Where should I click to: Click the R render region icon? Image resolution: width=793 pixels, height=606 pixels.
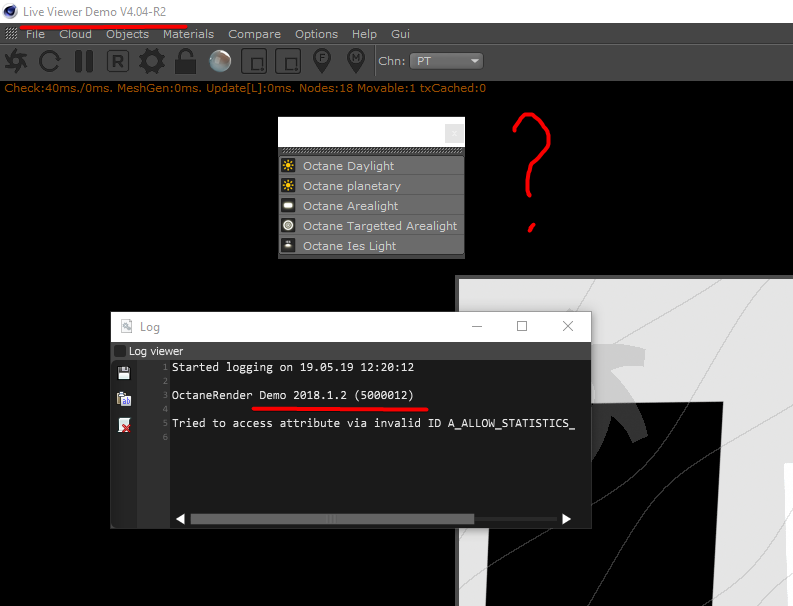click(118, 61)
